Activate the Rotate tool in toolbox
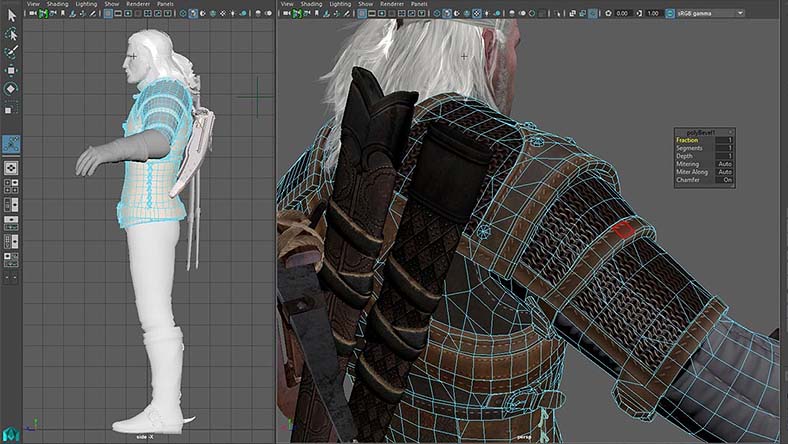The height and width of the screenshot is (444, 788). [x=11, y=88]
